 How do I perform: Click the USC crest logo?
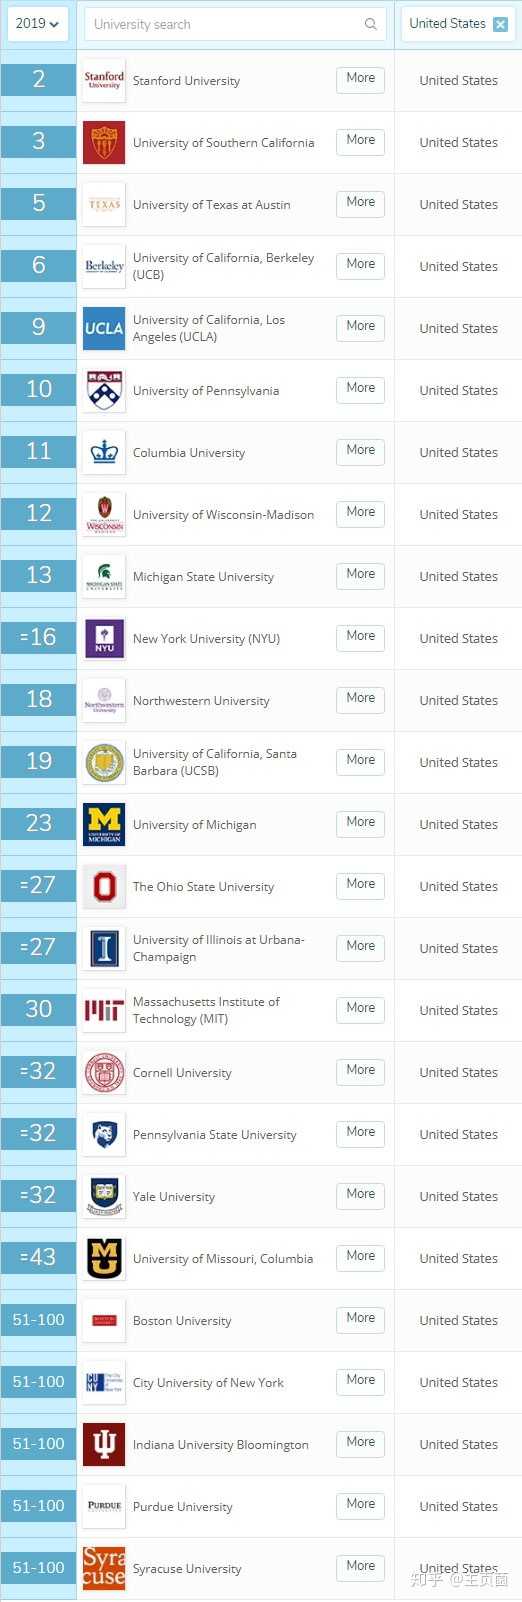click(104, 143)
